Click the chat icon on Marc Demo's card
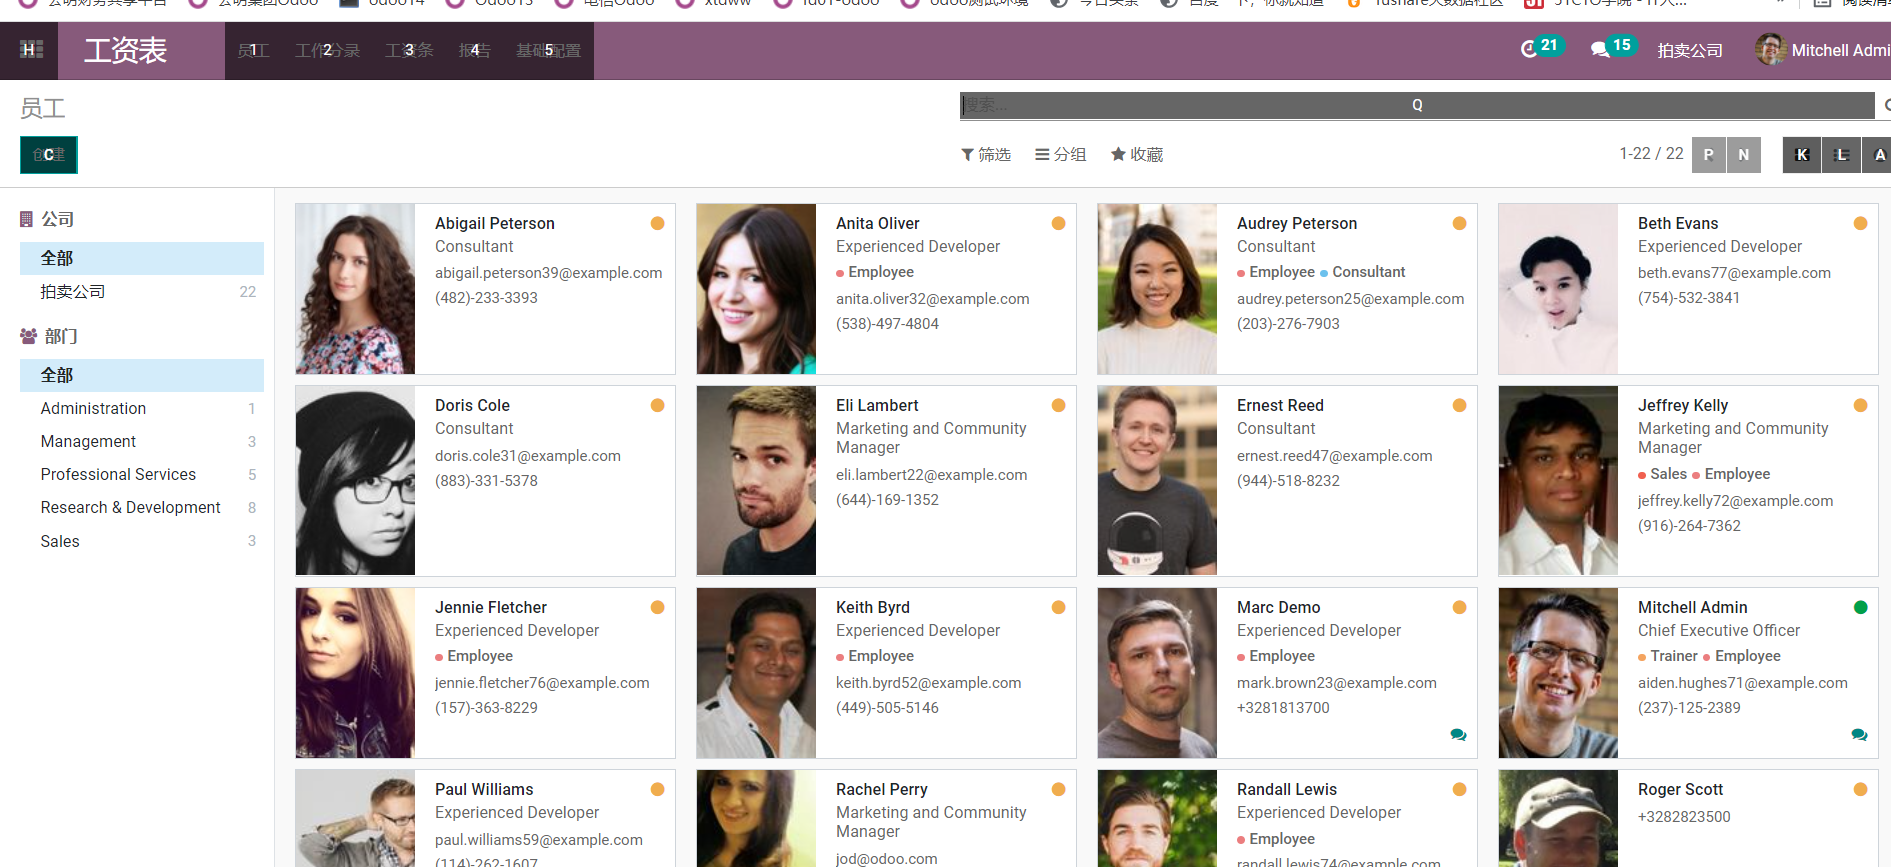 tap(1459, 735)
